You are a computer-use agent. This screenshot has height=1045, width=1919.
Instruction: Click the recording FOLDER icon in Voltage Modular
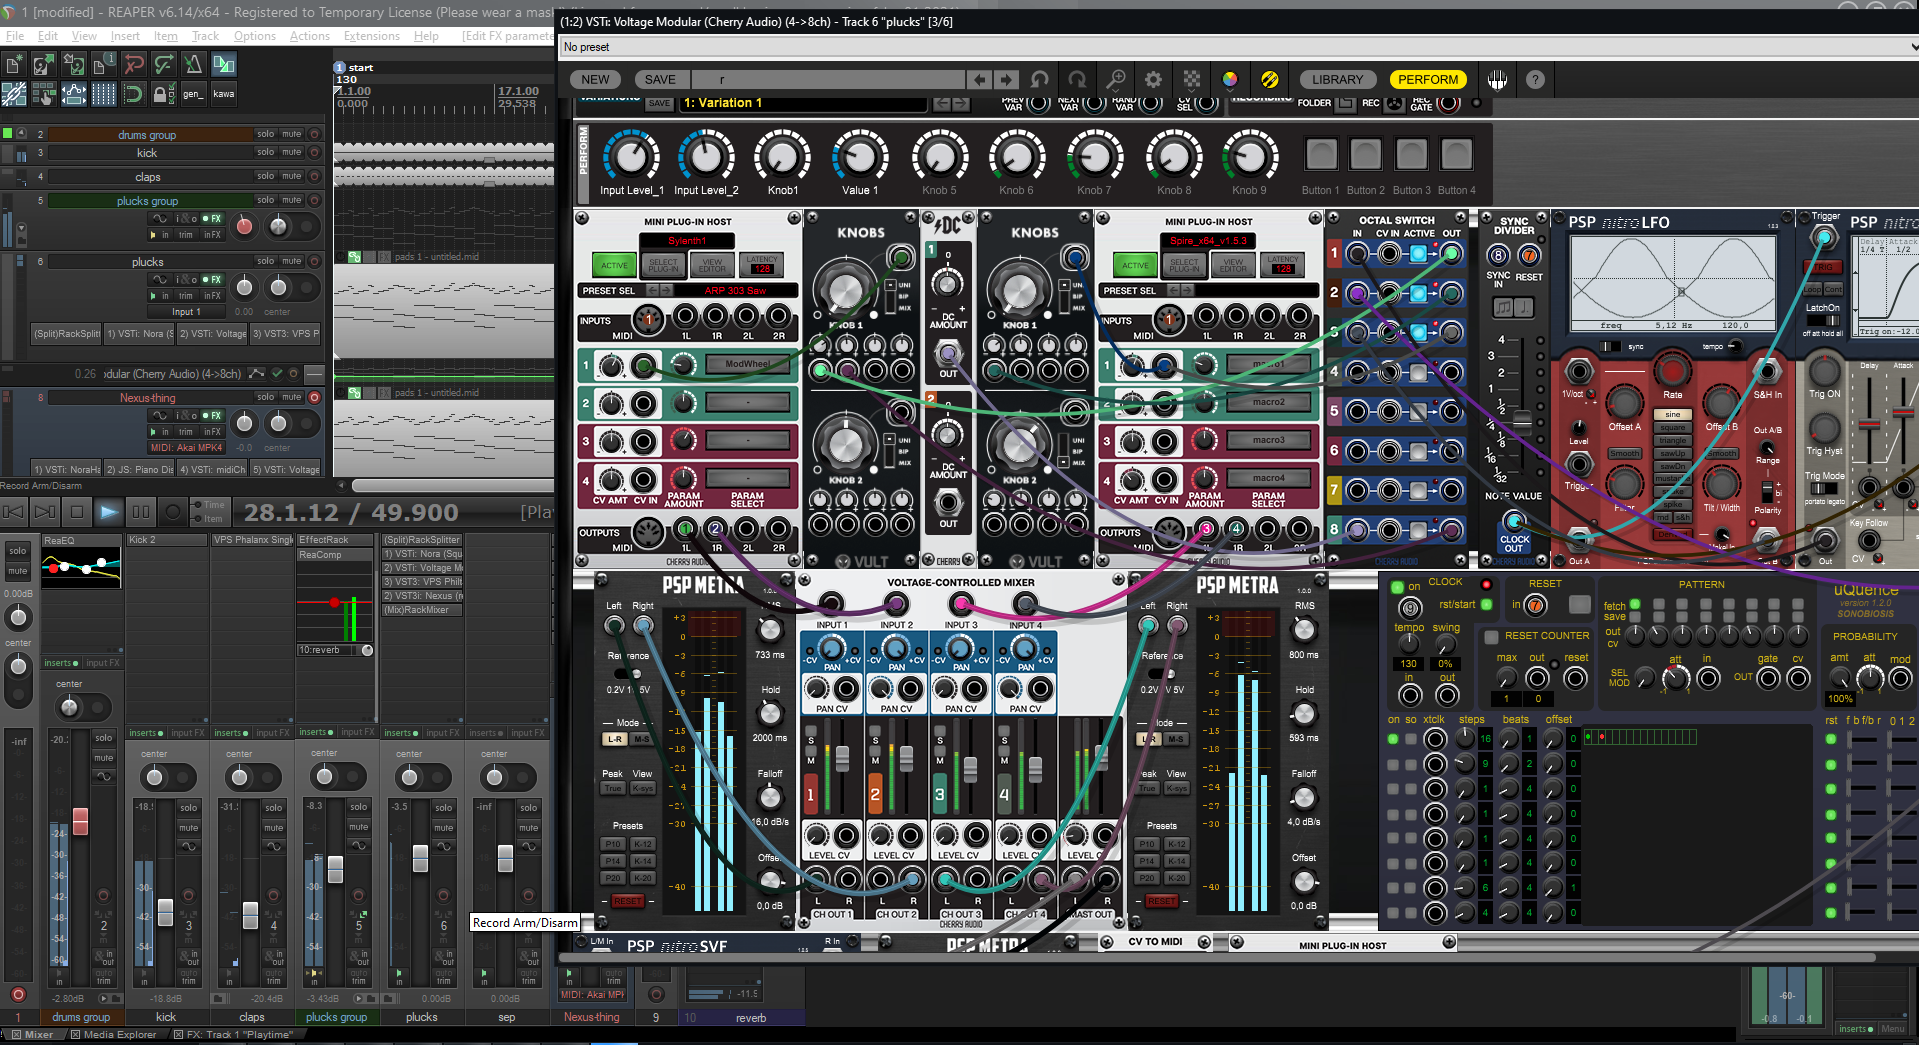(1346, 103)
